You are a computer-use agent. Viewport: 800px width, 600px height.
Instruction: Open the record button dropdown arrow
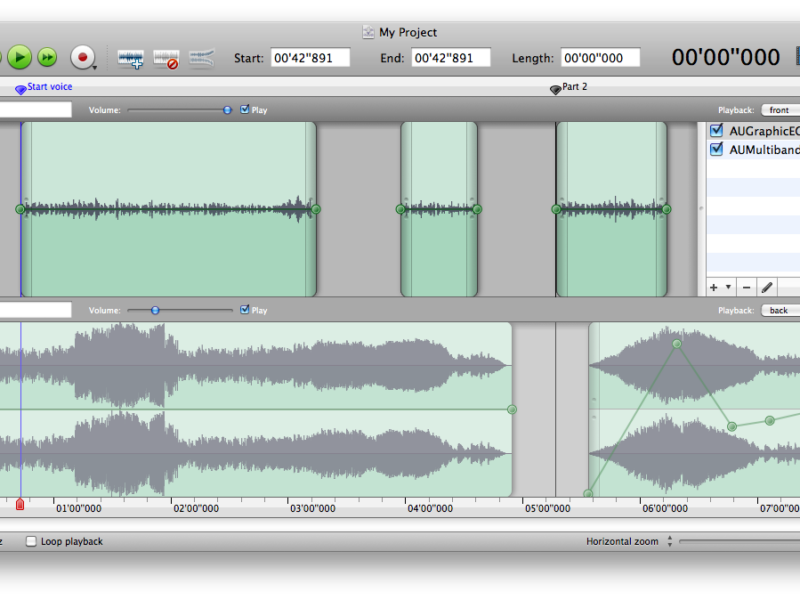[96, 67]
